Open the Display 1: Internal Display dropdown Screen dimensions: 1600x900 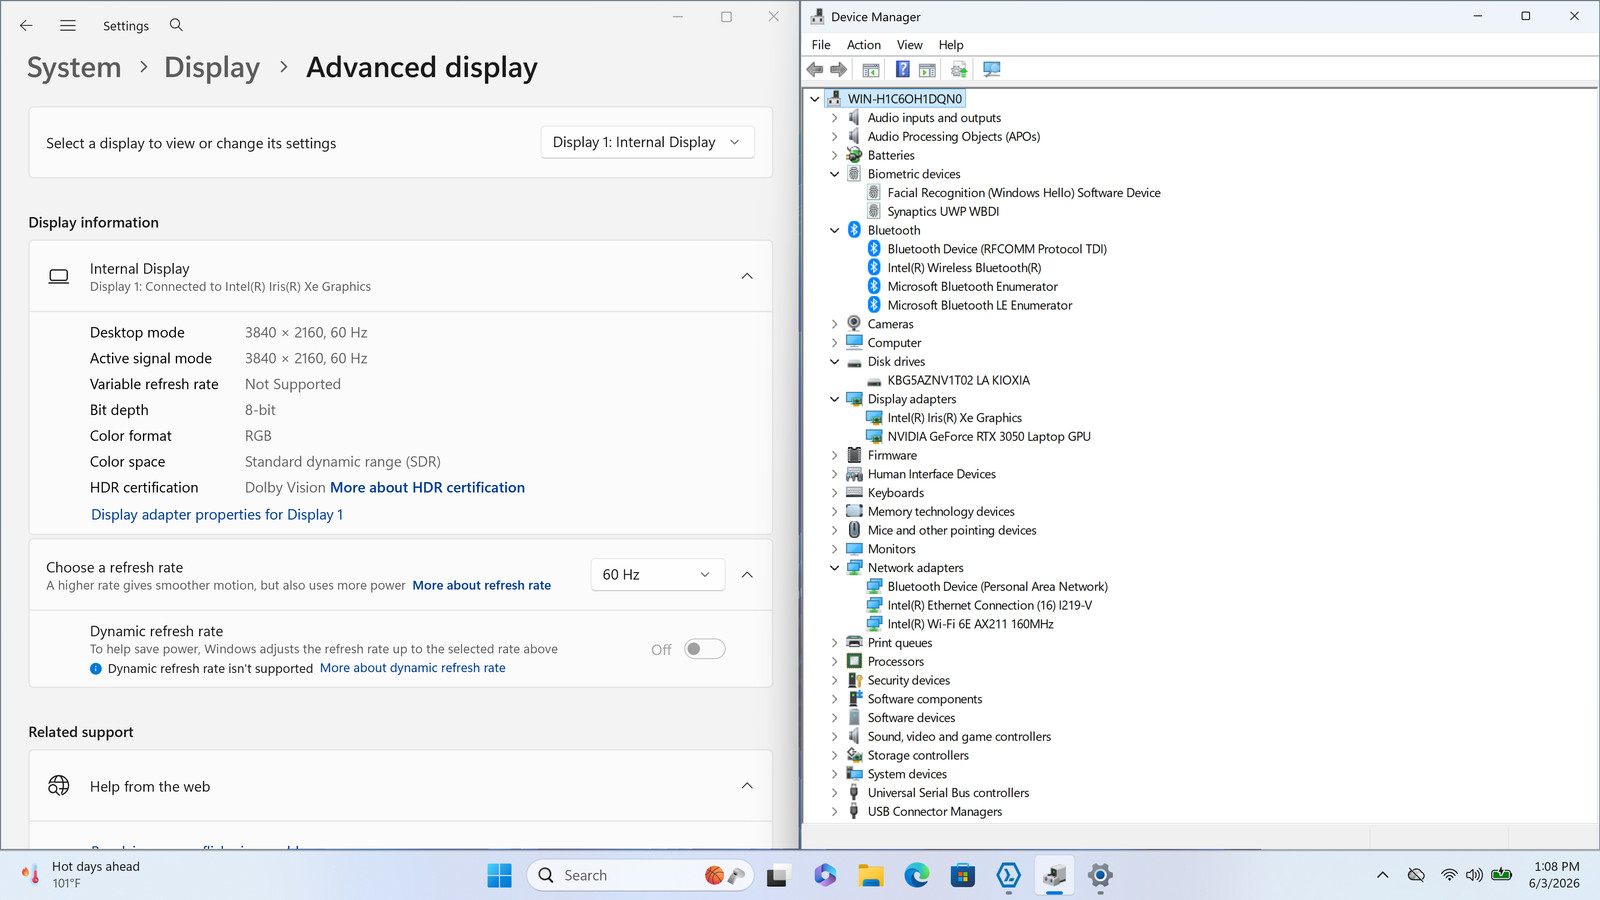coord(647,142)
